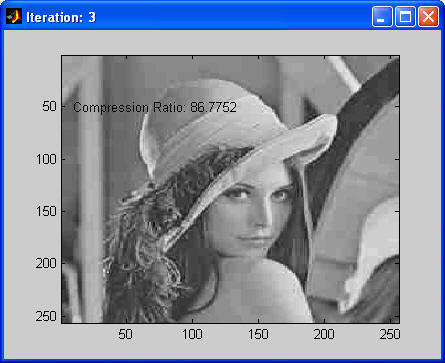Click the x-axis tick label 100
The image size is (445, 363).
click(x=192, y=334)
